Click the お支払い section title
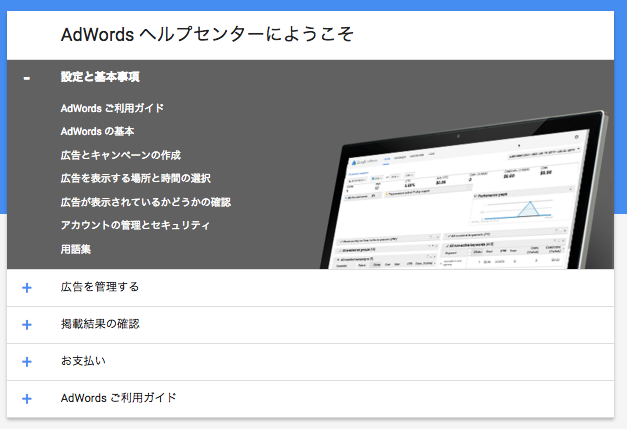627x429 pixels. [83, 361]
